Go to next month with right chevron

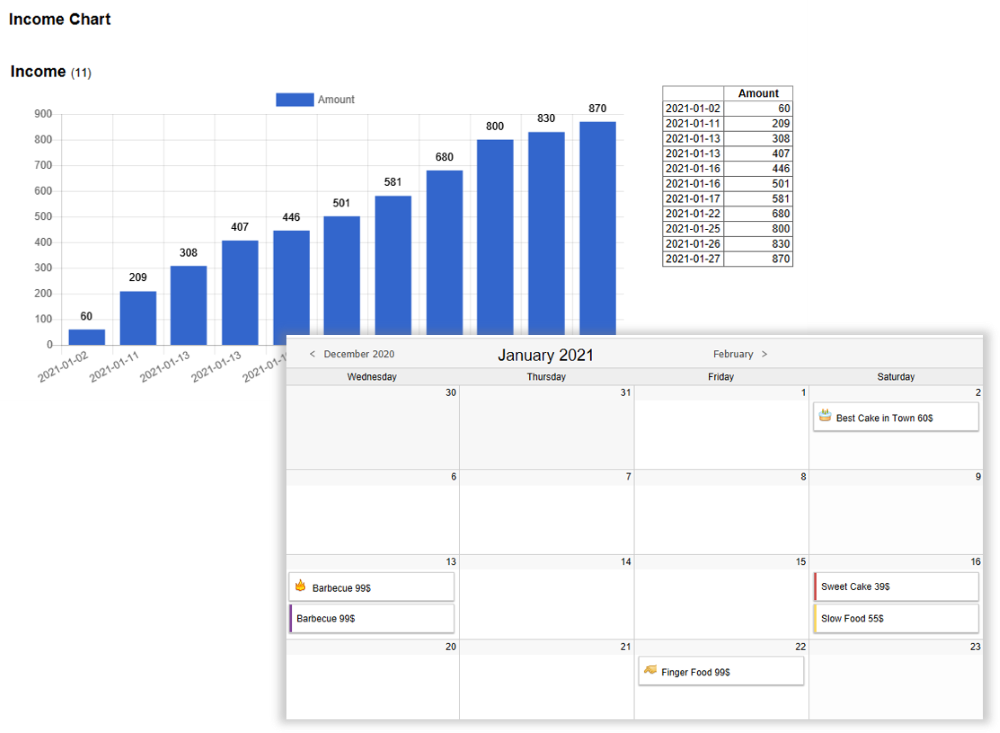[765, 354]
